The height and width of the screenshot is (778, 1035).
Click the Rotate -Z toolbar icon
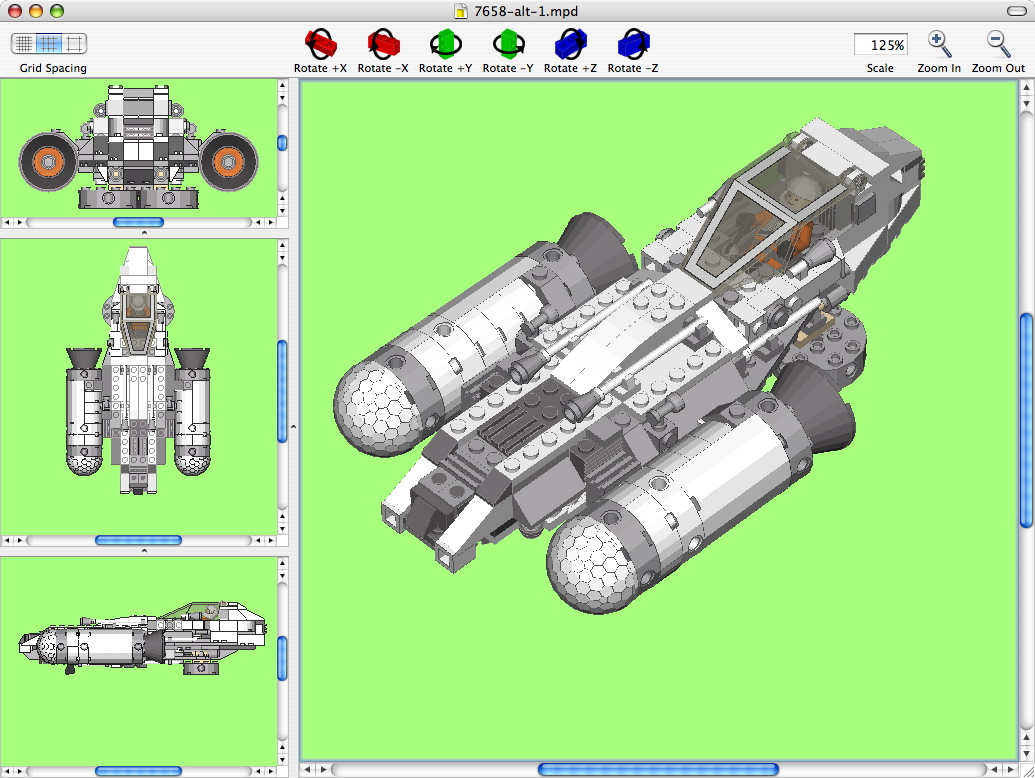[x=633, y=44]
